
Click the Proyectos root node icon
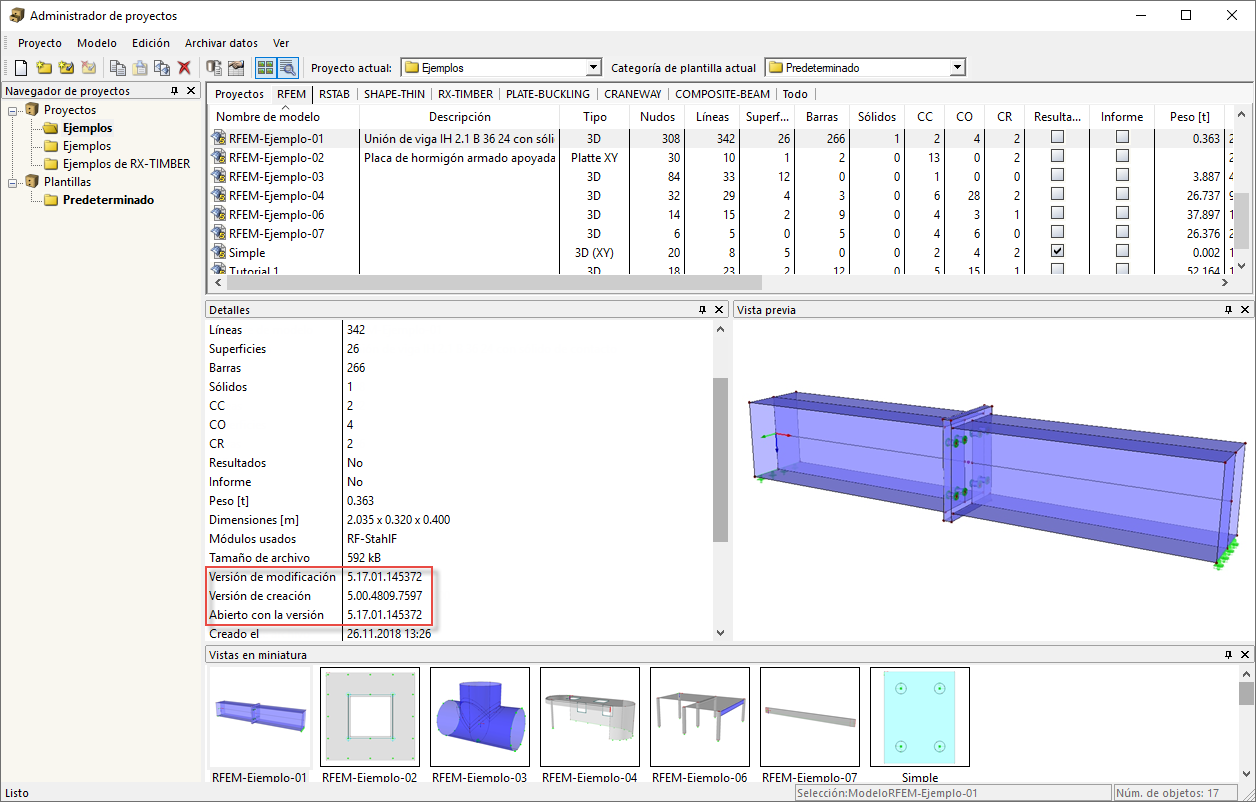(x=32, y=110)
